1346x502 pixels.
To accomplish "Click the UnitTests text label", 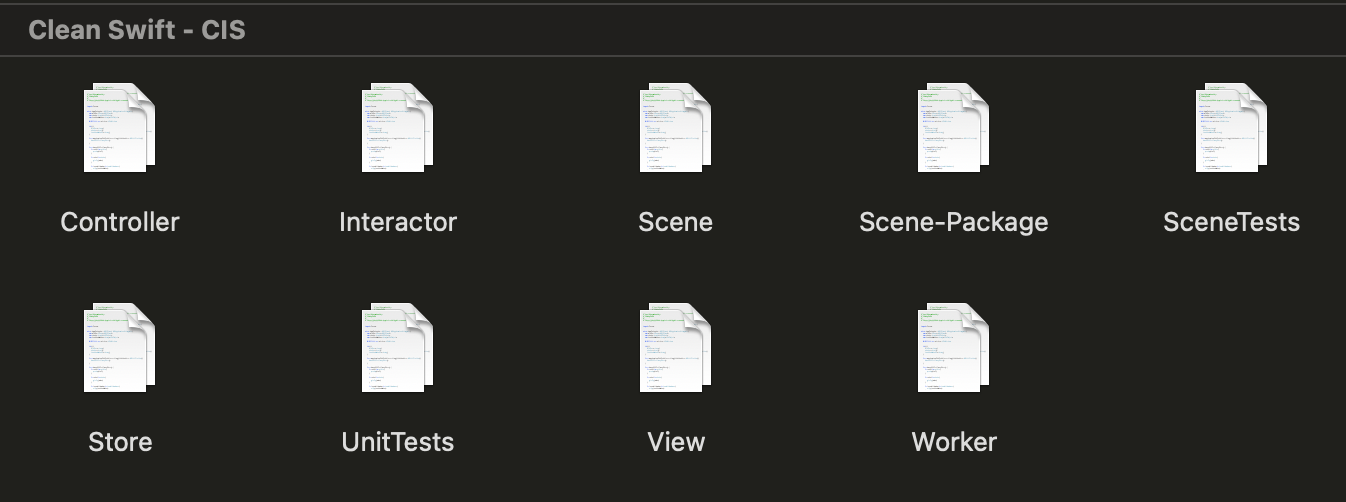I will [x=398, y=442].
